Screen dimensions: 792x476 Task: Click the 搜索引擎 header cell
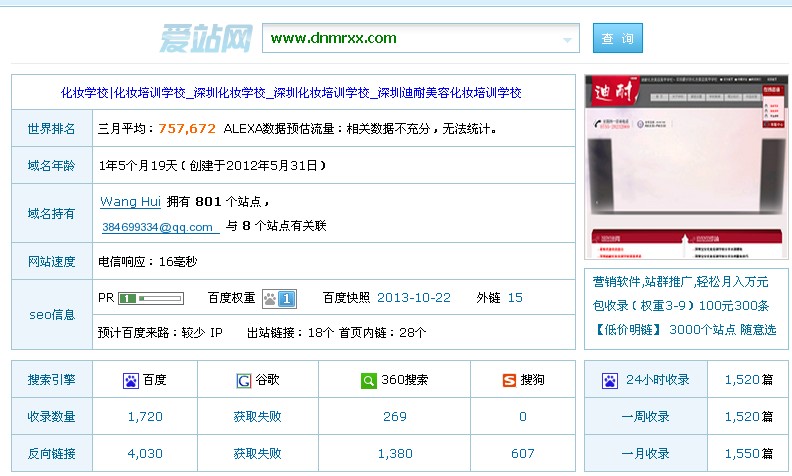pyautogui.click(x=52, y=379)
